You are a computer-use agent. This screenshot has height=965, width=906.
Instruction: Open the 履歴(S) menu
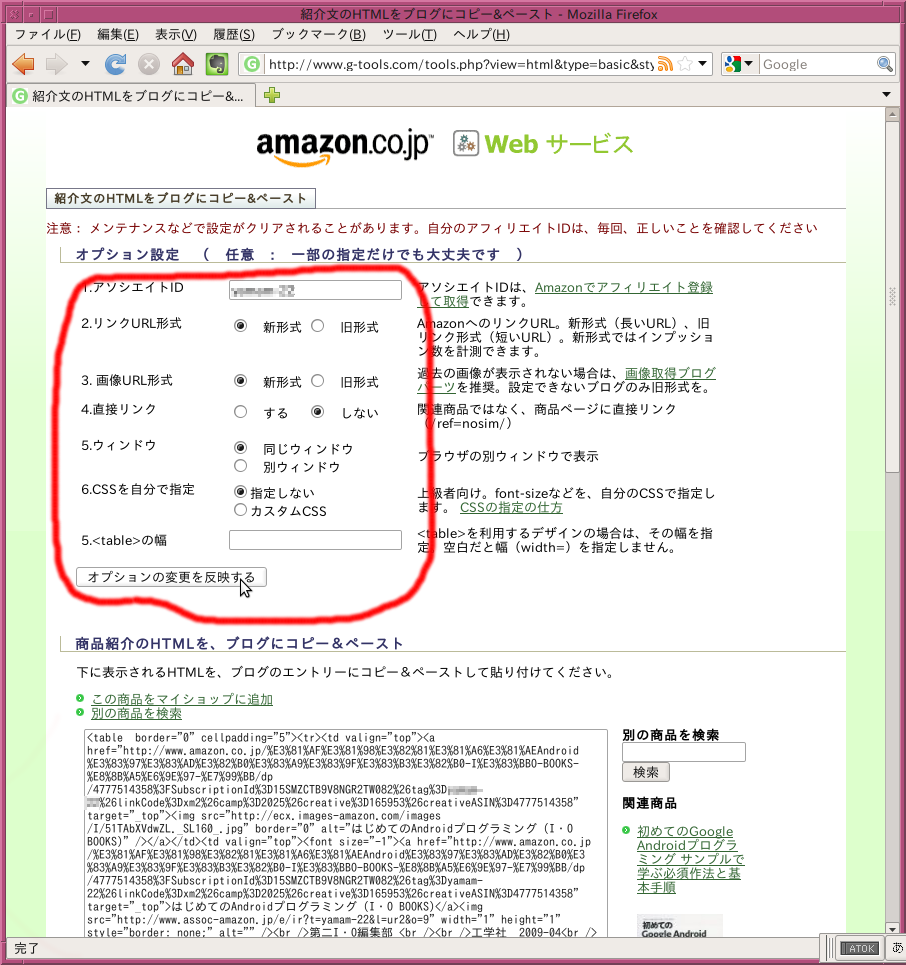pos(234,34)
